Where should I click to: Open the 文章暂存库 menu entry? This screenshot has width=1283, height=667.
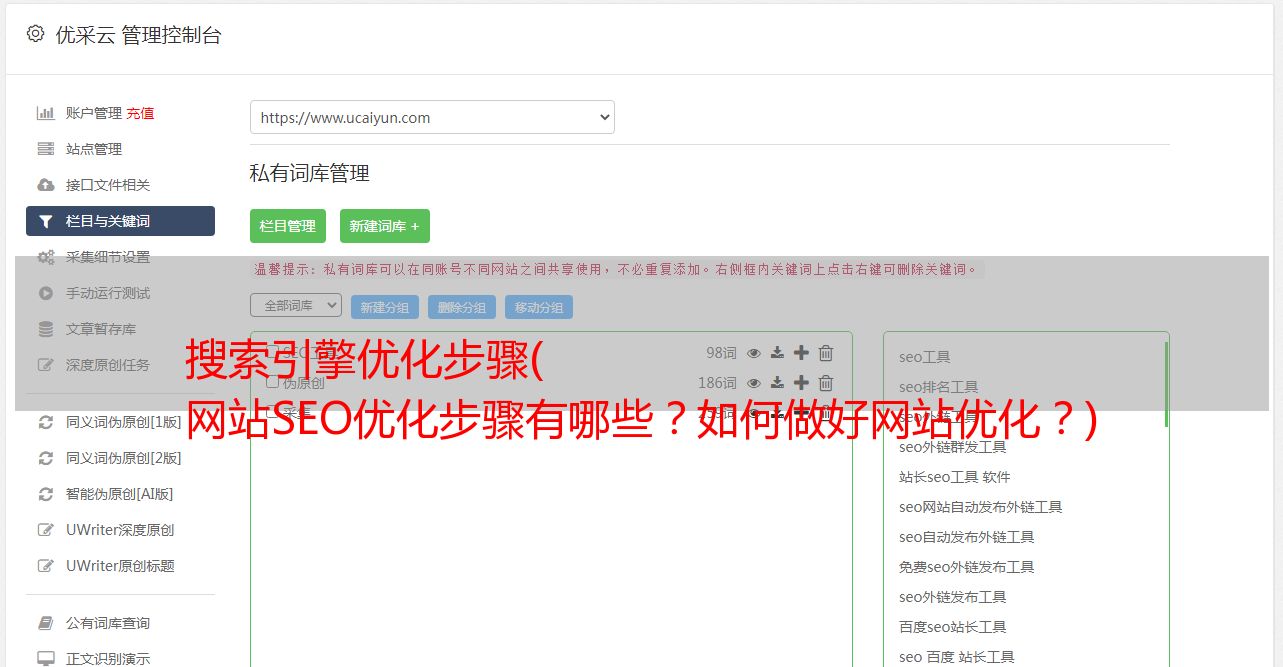[101, 329]
